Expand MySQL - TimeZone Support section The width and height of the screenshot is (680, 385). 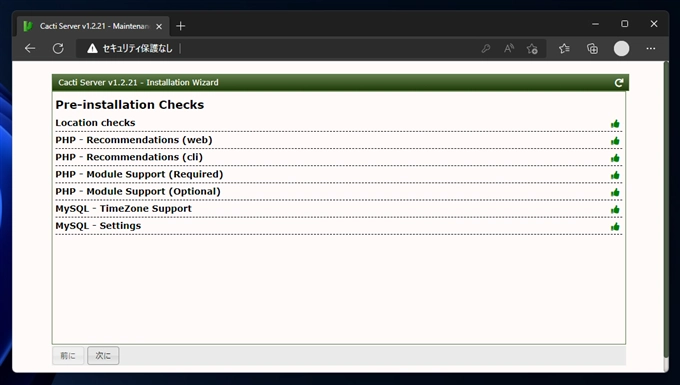click(338, 209)
